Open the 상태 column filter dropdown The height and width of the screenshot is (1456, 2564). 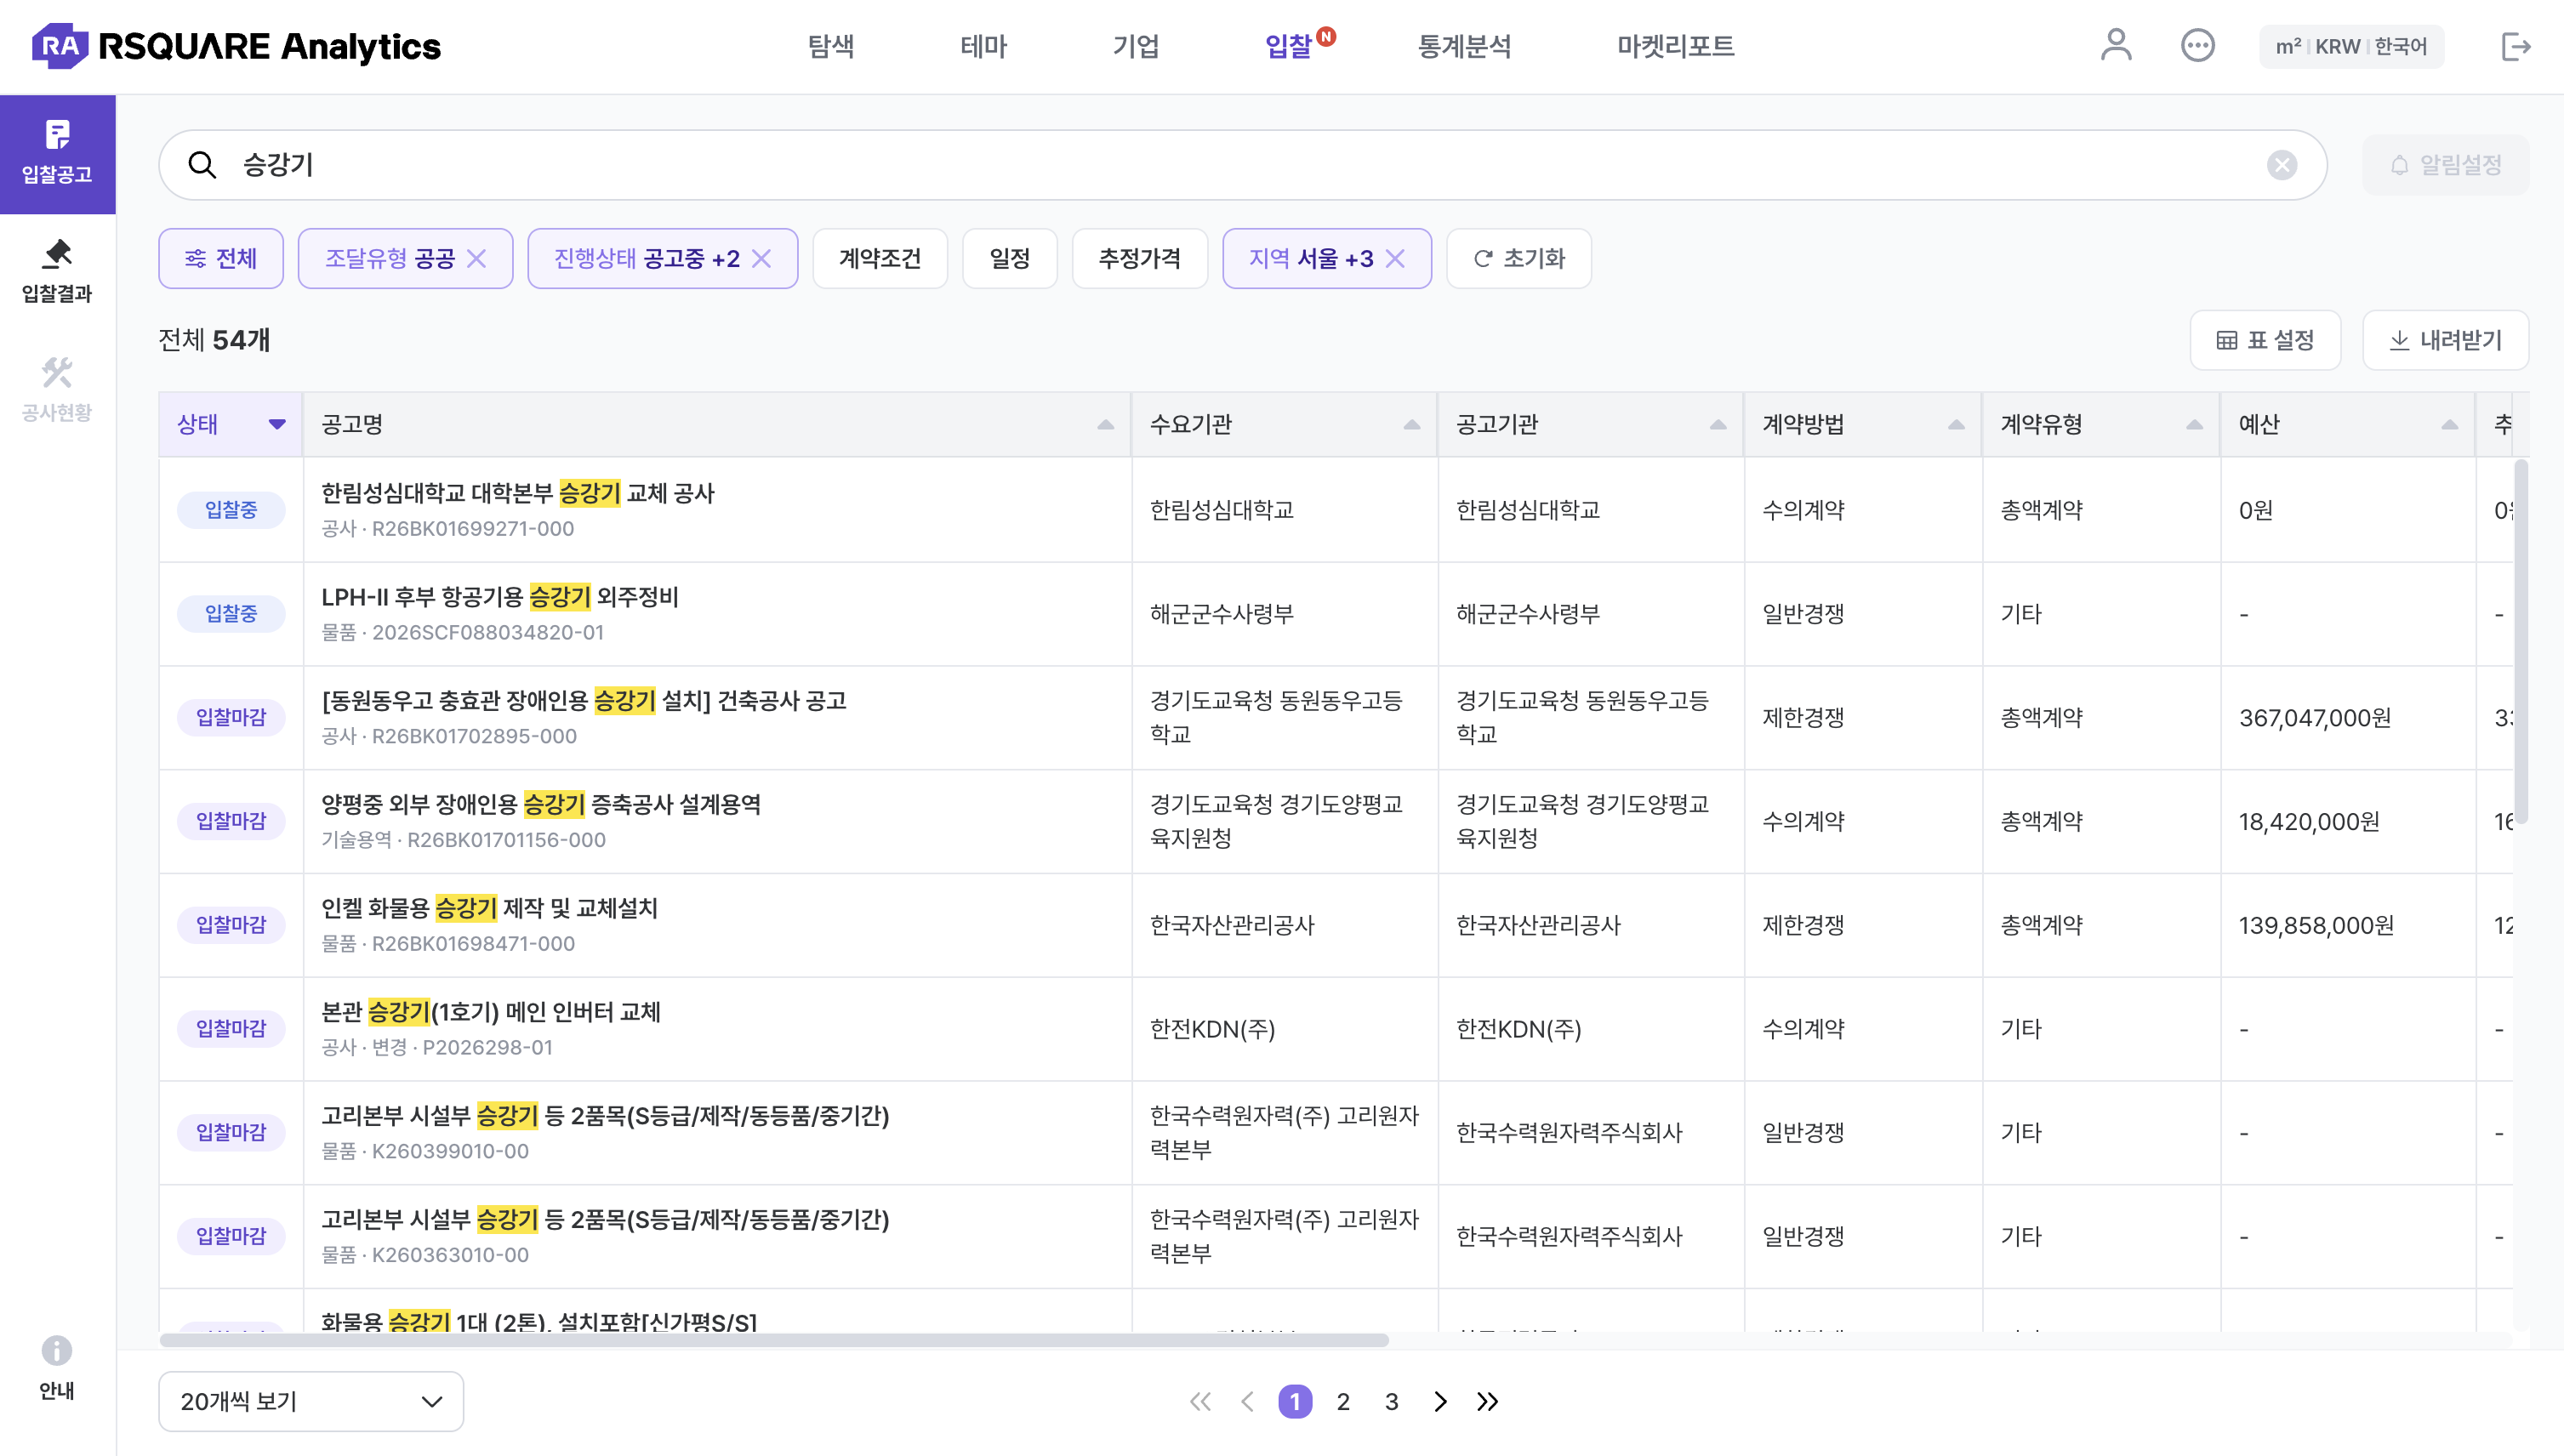click(x=277, y=424)
